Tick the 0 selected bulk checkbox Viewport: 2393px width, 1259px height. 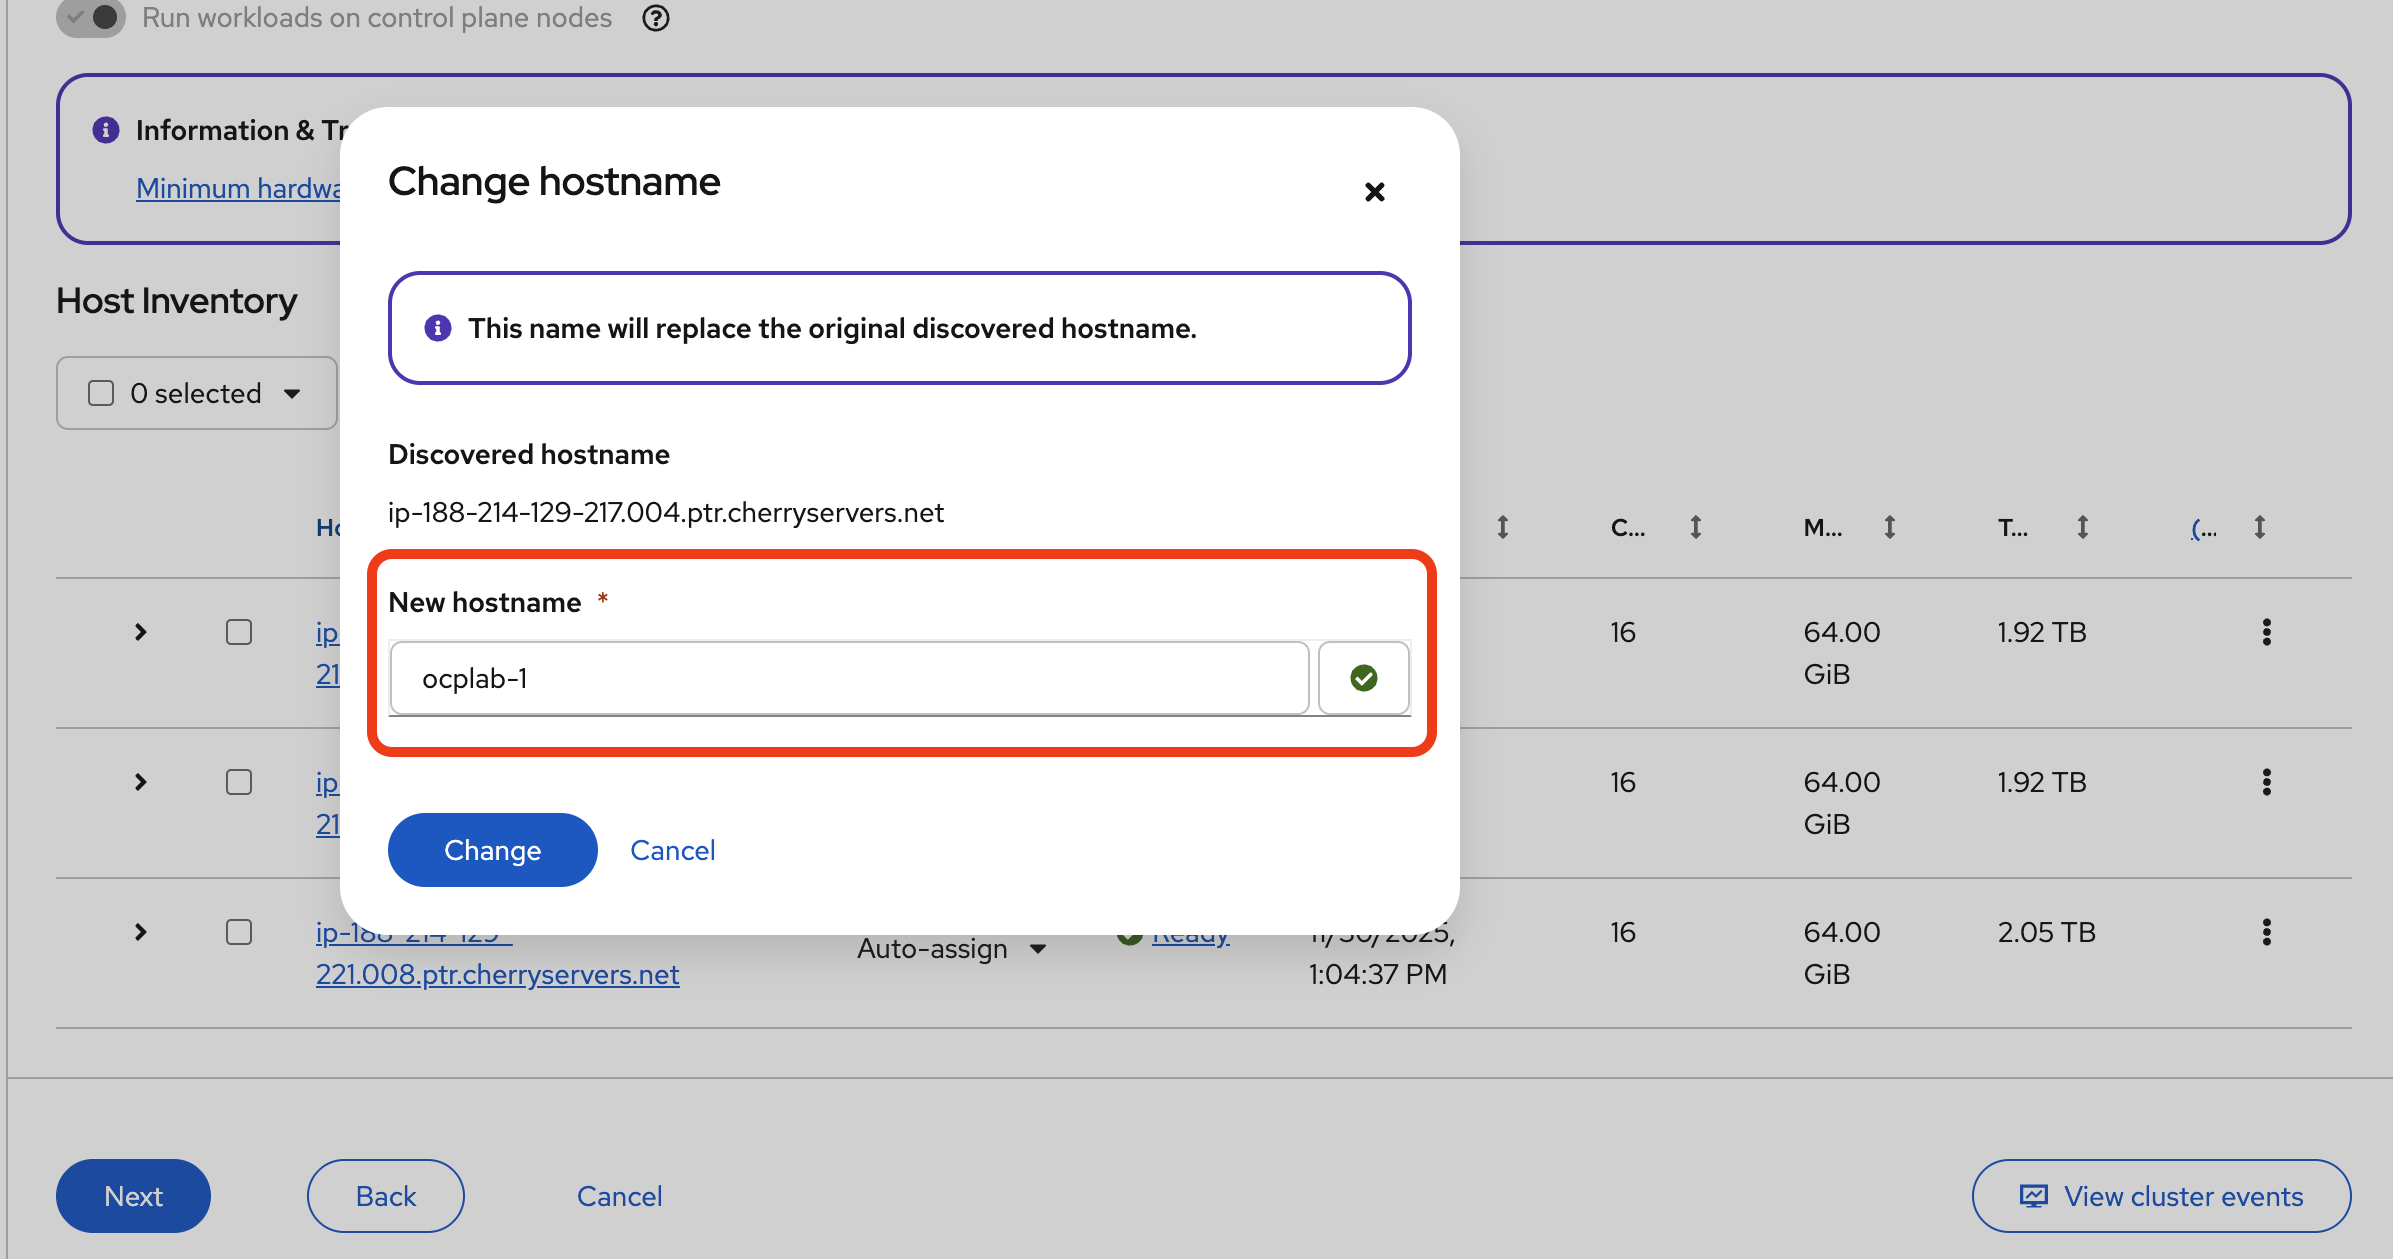coord(101,393)
